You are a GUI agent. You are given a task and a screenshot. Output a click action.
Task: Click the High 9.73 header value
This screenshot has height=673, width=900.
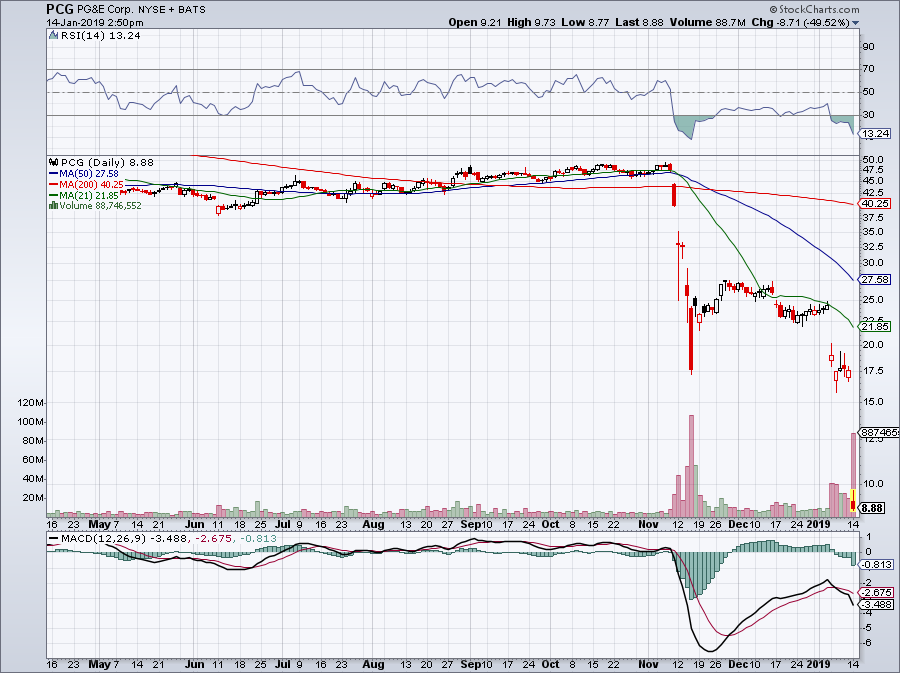click(532, 22)
